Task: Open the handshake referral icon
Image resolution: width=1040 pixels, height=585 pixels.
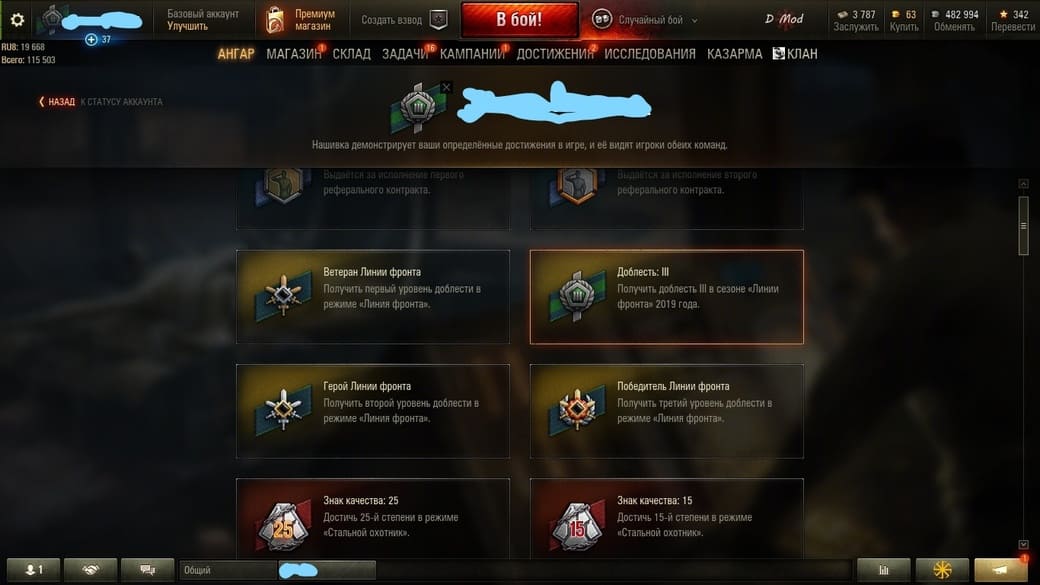Action: (x=90, y=570)
